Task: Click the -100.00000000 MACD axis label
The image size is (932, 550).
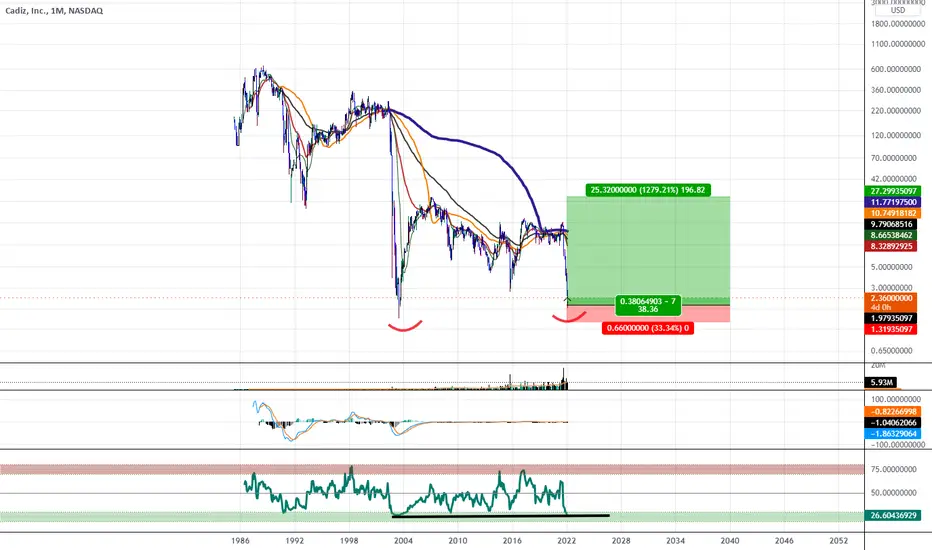Action: tap(898, 445)
